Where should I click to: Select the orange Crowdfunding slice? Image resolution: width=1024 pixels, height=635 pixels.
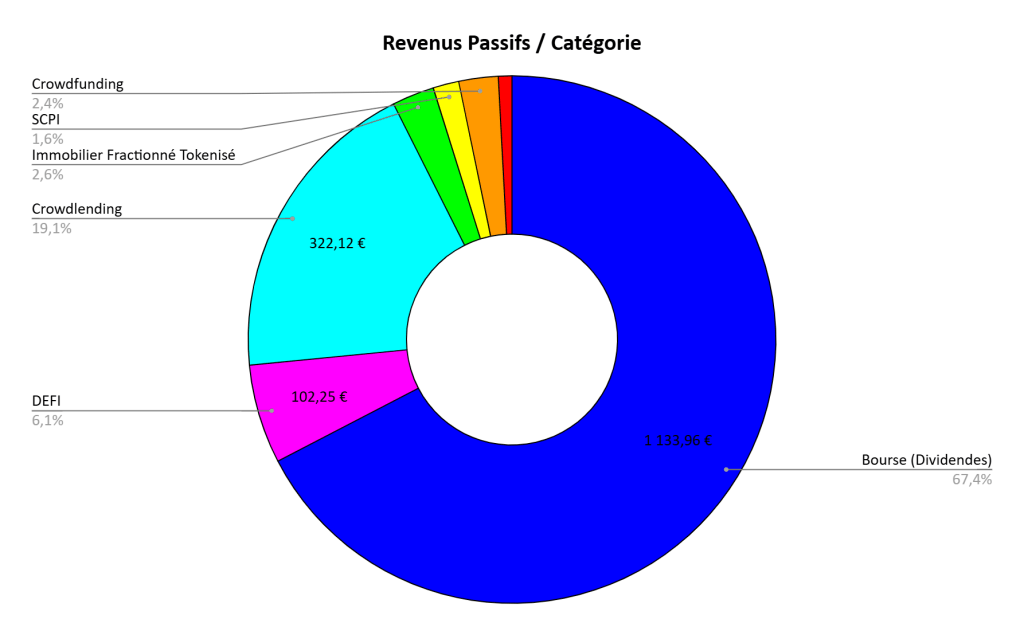[487, 157]
